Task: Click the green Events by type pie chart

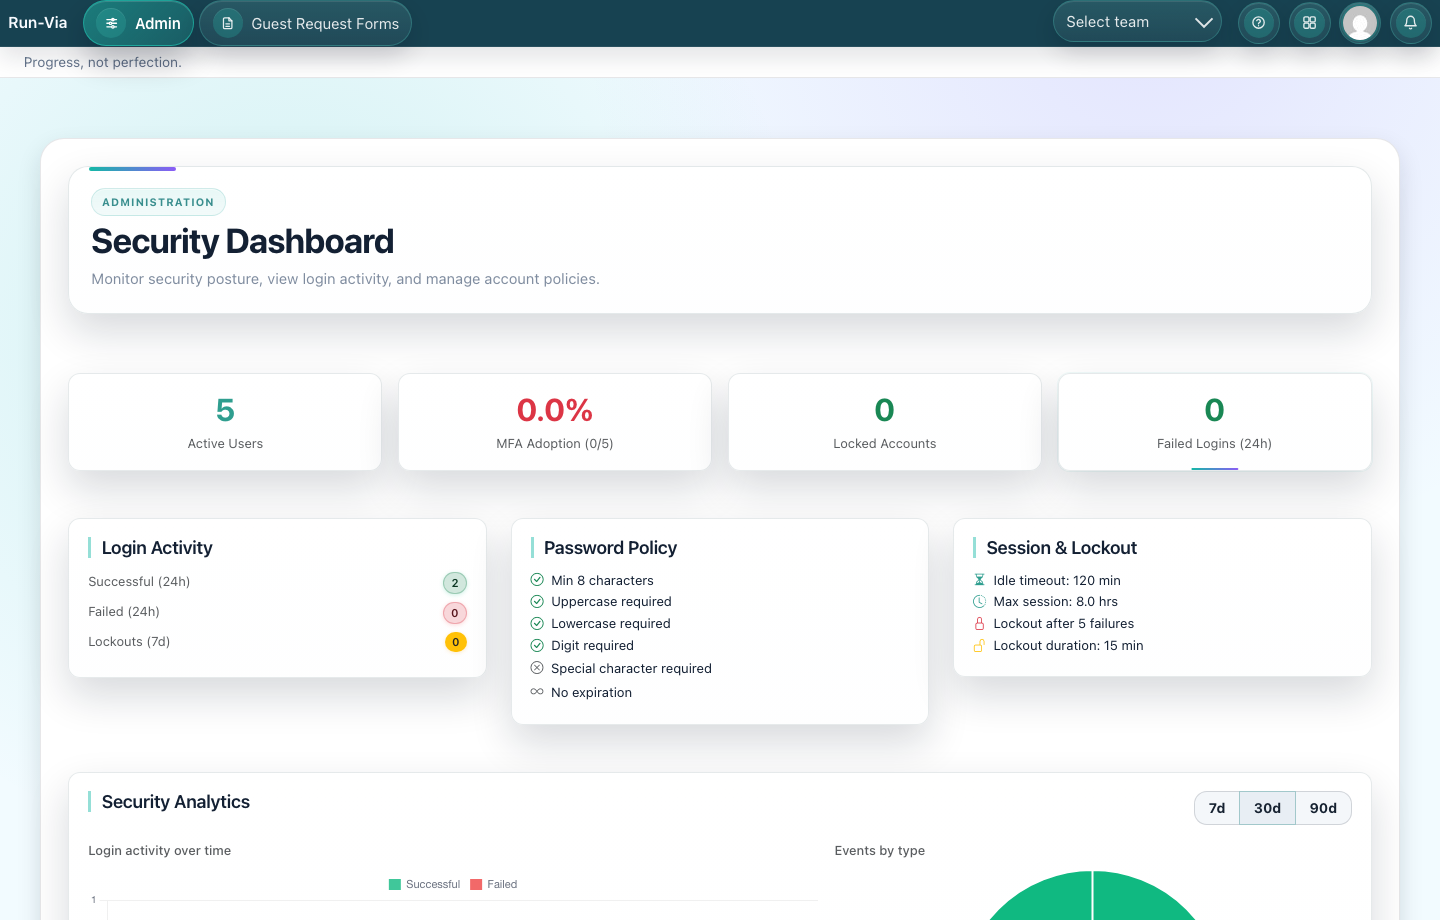Action: click(1092, 898)
